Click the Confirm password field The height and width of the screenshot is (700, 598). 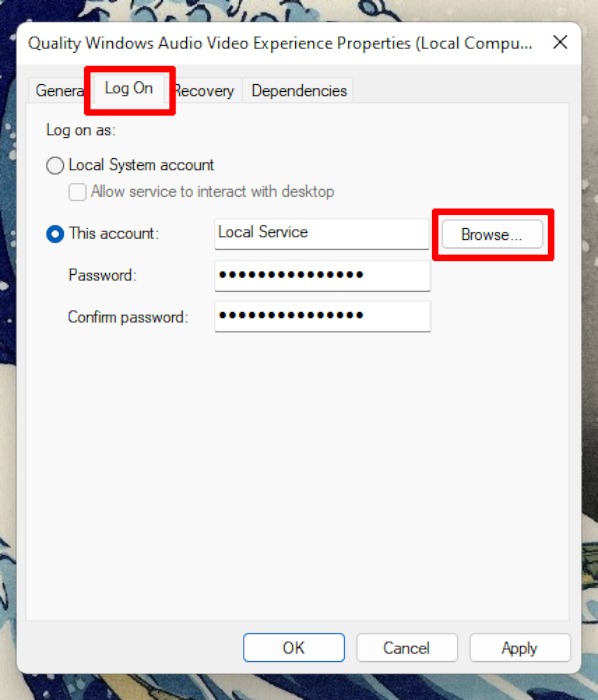click(322, 317)
